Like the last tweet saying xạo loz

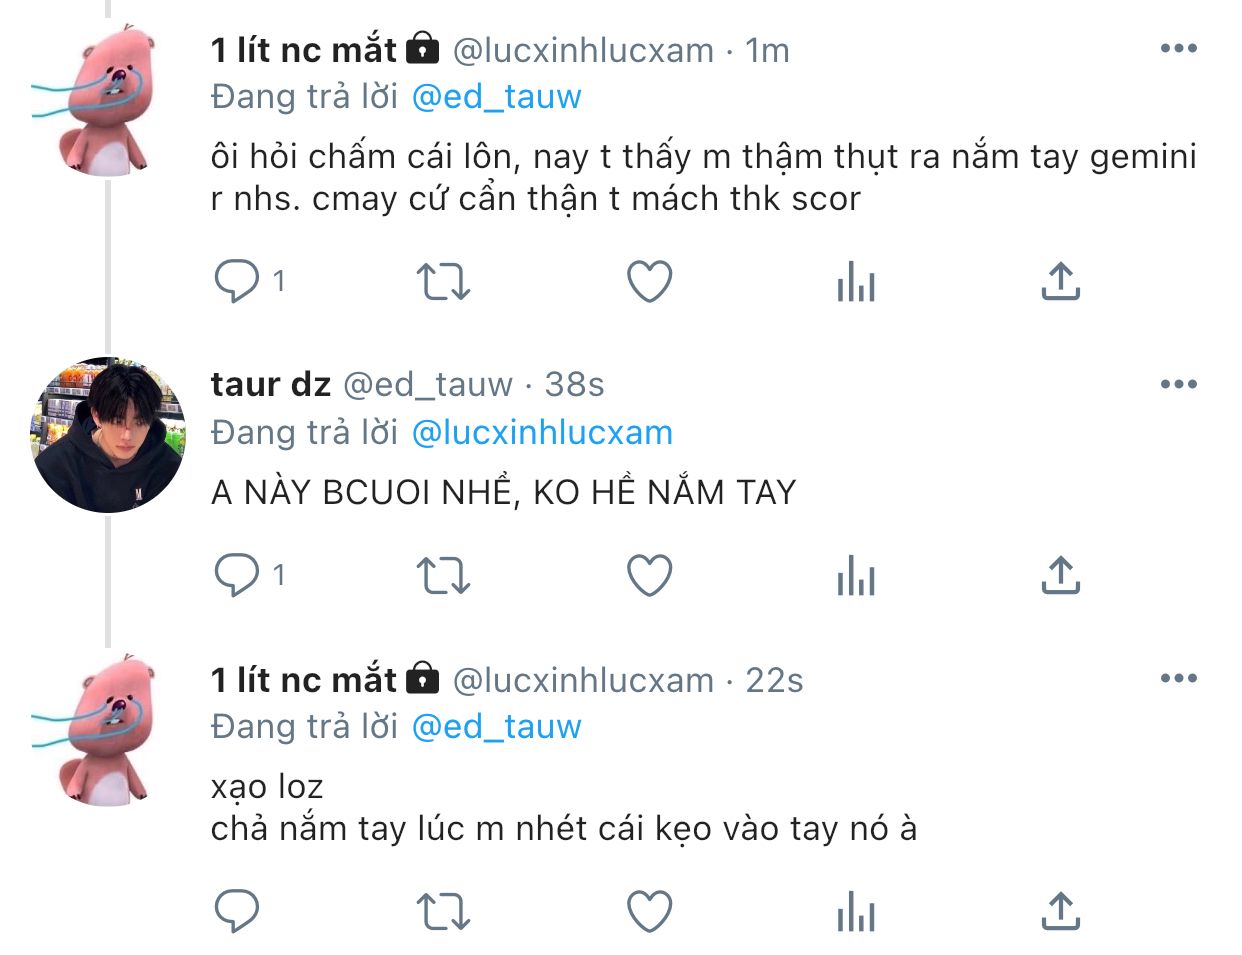649,912
